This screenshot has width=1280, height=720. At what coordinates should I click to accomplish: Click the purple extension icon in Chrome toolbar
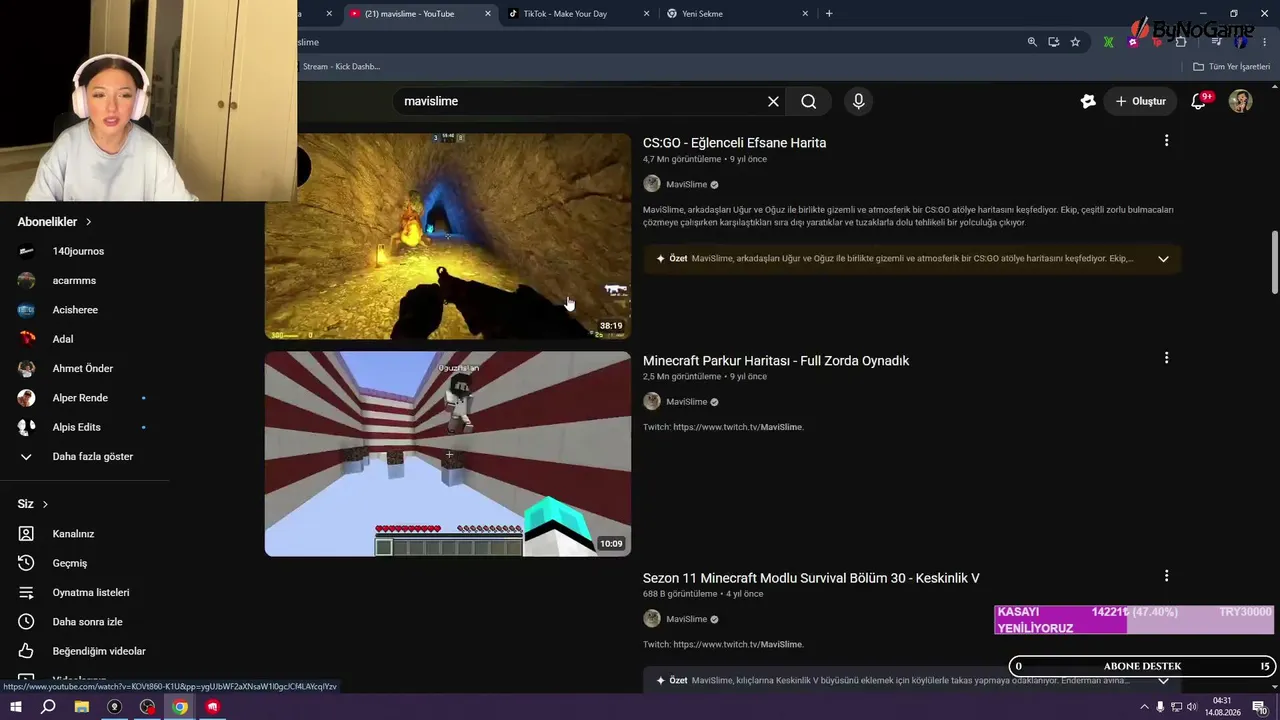coord(1133,42)
